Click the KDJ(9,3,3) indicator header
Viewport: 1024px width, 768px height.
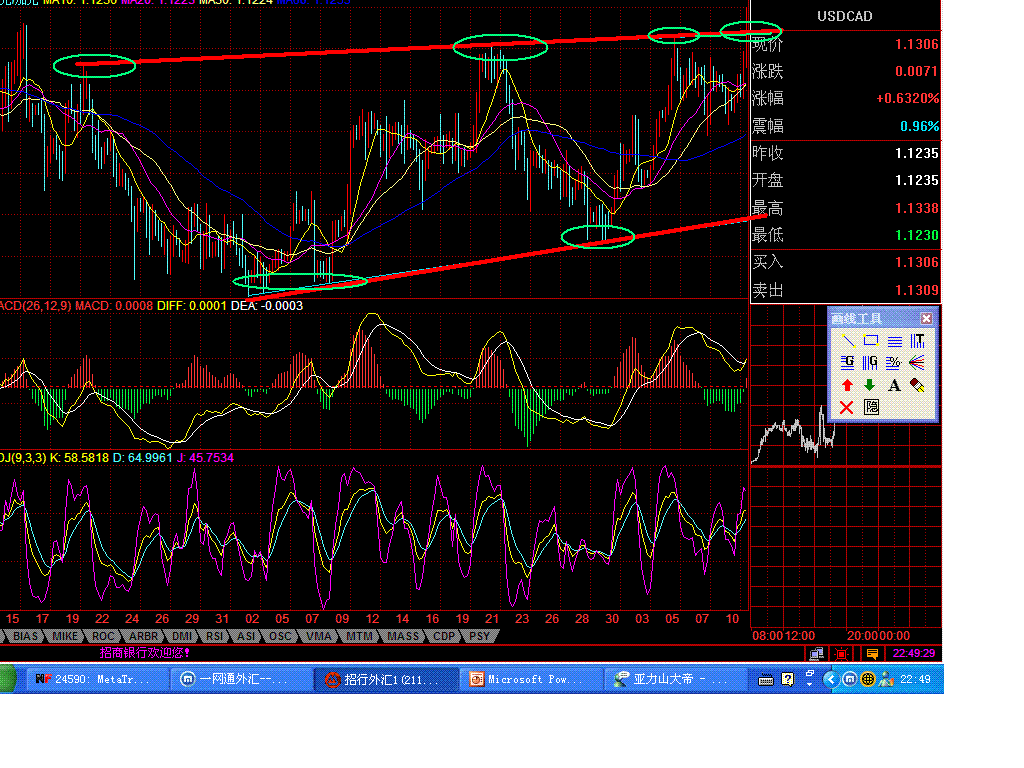click(x=23, y=458)
